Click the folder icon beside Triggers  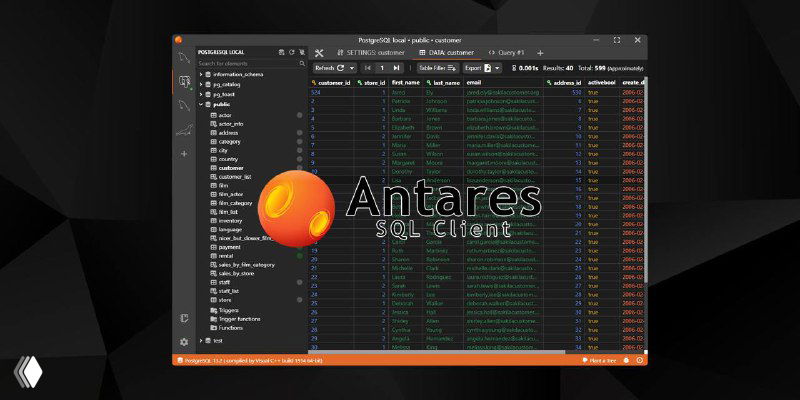[214, 310]
